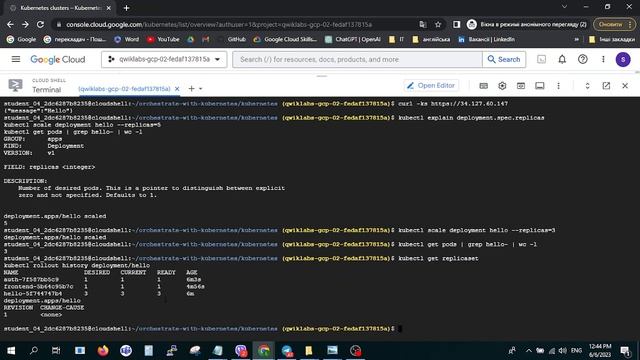Viewport: 640px width, 360px height.
Task: Open the Cloud Shell keyboard options
Action: [483, 86]
